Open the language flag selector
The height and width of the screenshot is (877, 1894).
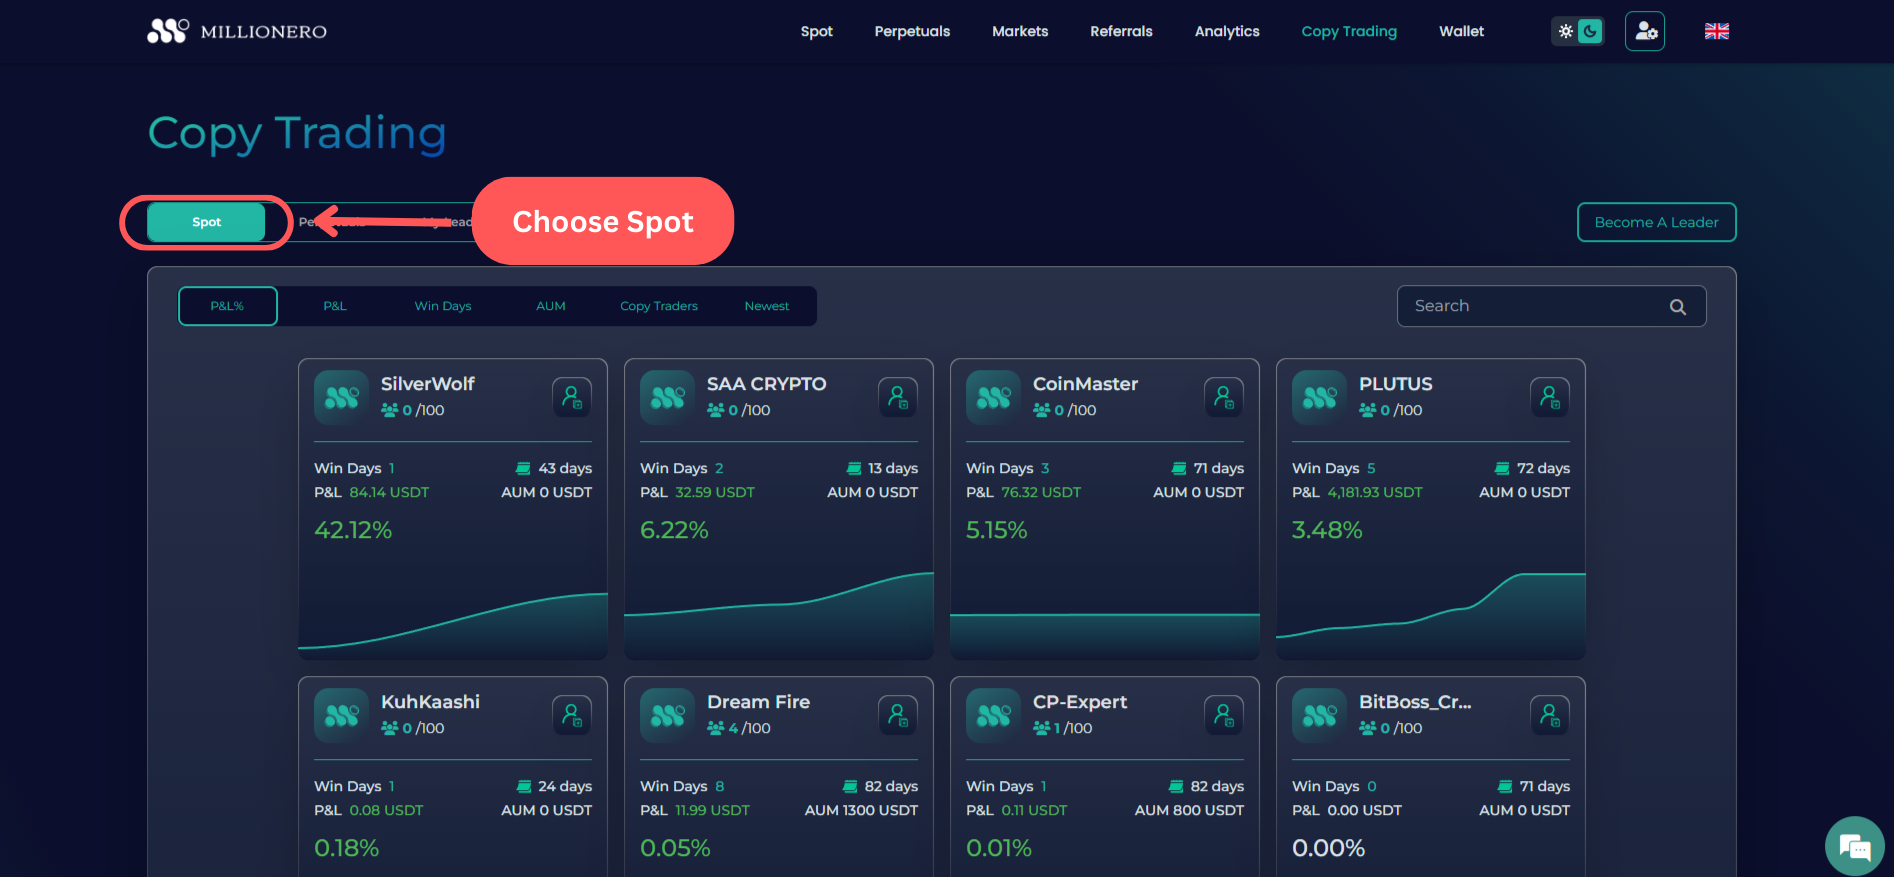coord(1717,31)
